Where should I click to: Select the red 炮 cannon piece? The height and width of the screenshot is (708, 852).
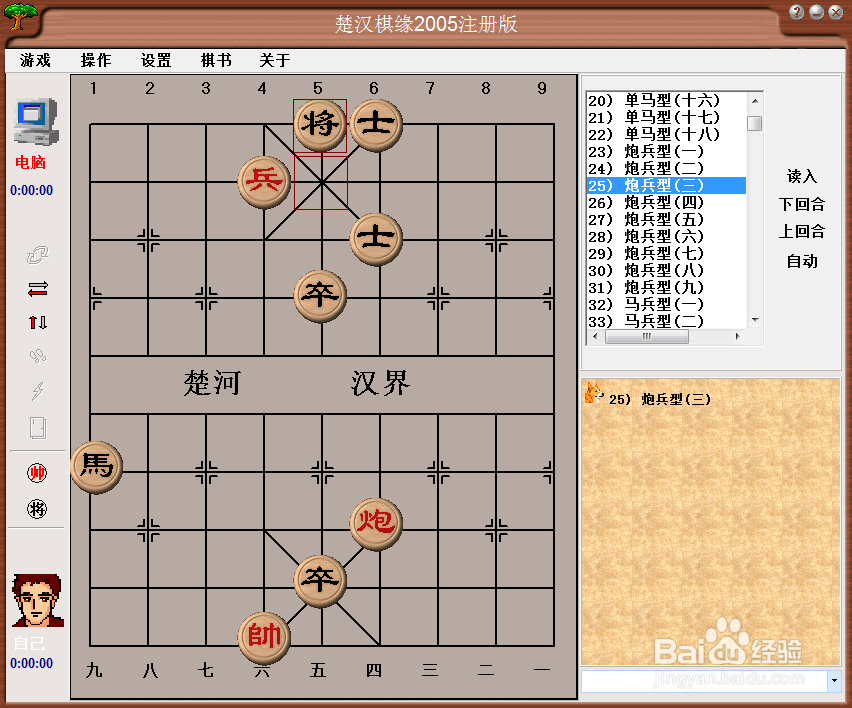coord(376,524)
